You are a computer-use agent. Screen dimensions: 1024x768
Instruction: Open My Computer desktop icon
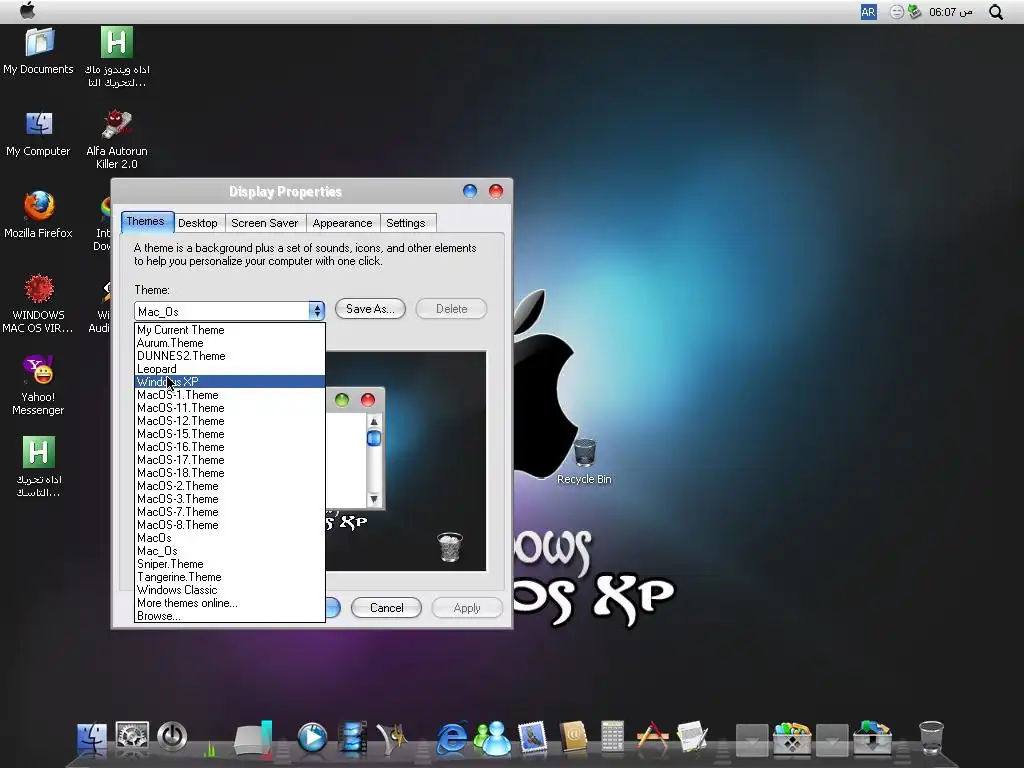pyautogui.click(x=39, y=134)
